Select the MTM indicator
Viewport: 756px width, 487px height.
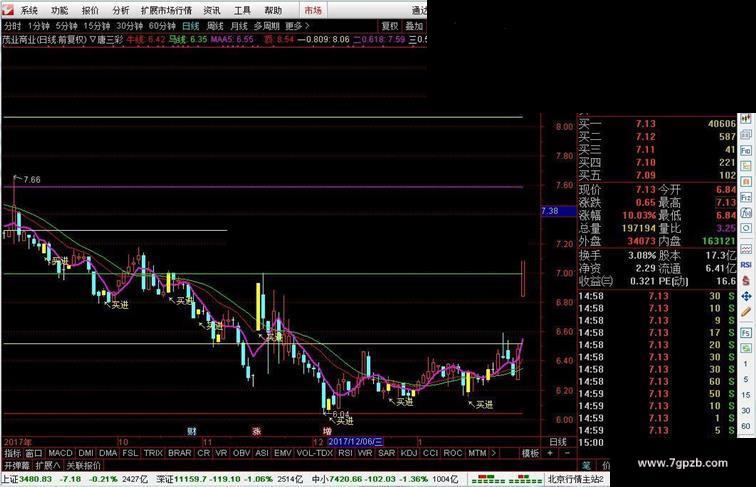click(x=477, y=453)
